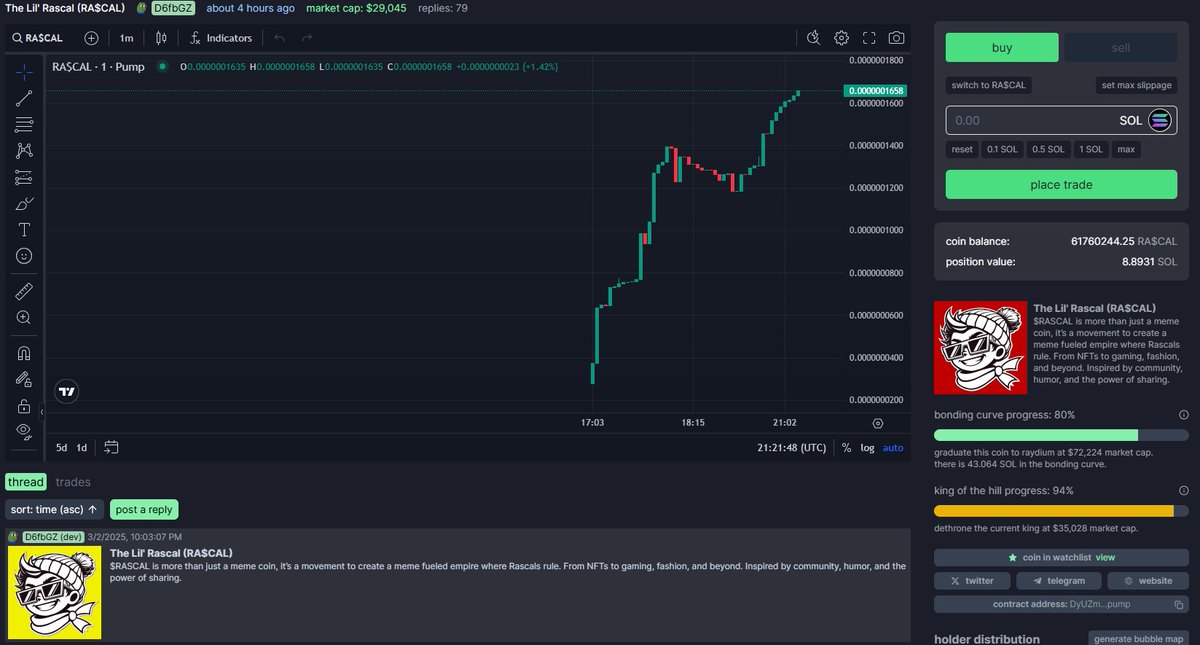Image resolution: width=1200 pixels, height=645 pixels.
Task: Set amount to 0.1 SOL
Action: tap(1002, 149)
